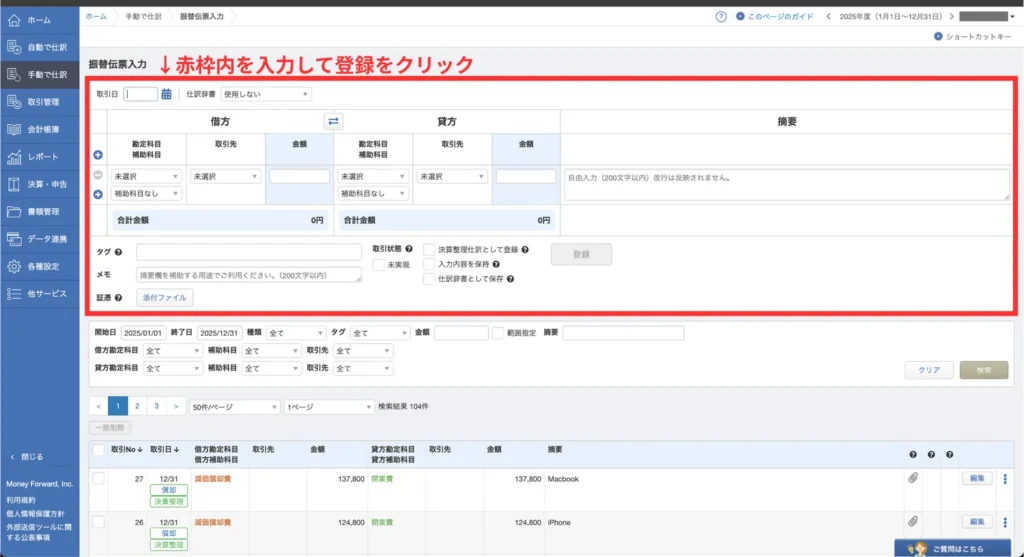Open the three-dot menu for the iPhone row
1024x557 pixels.
[x=1005, y=522]
